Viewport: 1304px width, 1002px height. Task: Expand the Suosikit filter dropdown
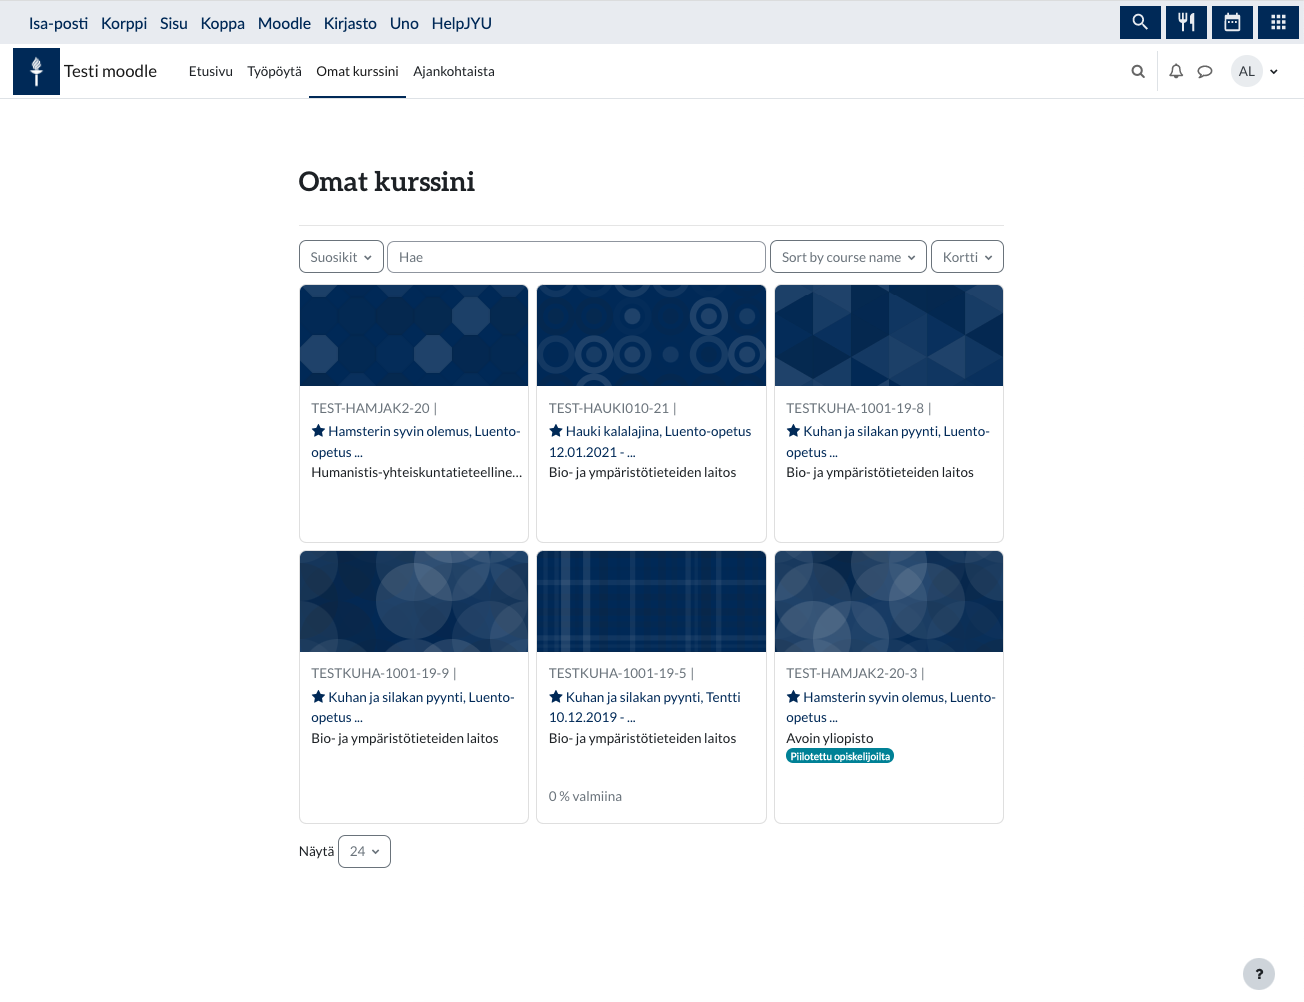[341, 257]
